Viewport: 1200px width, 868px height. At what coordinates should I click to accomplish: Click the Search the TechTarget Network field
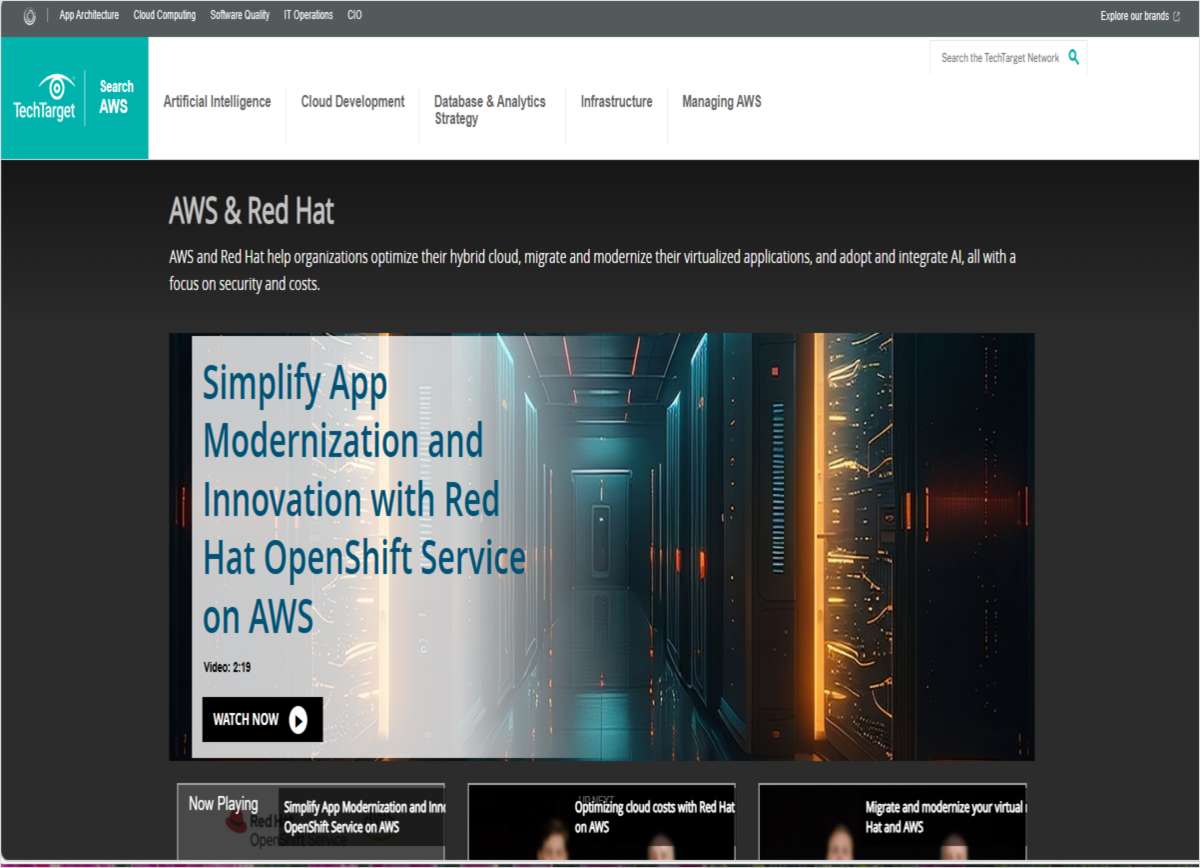[1000, 57]
